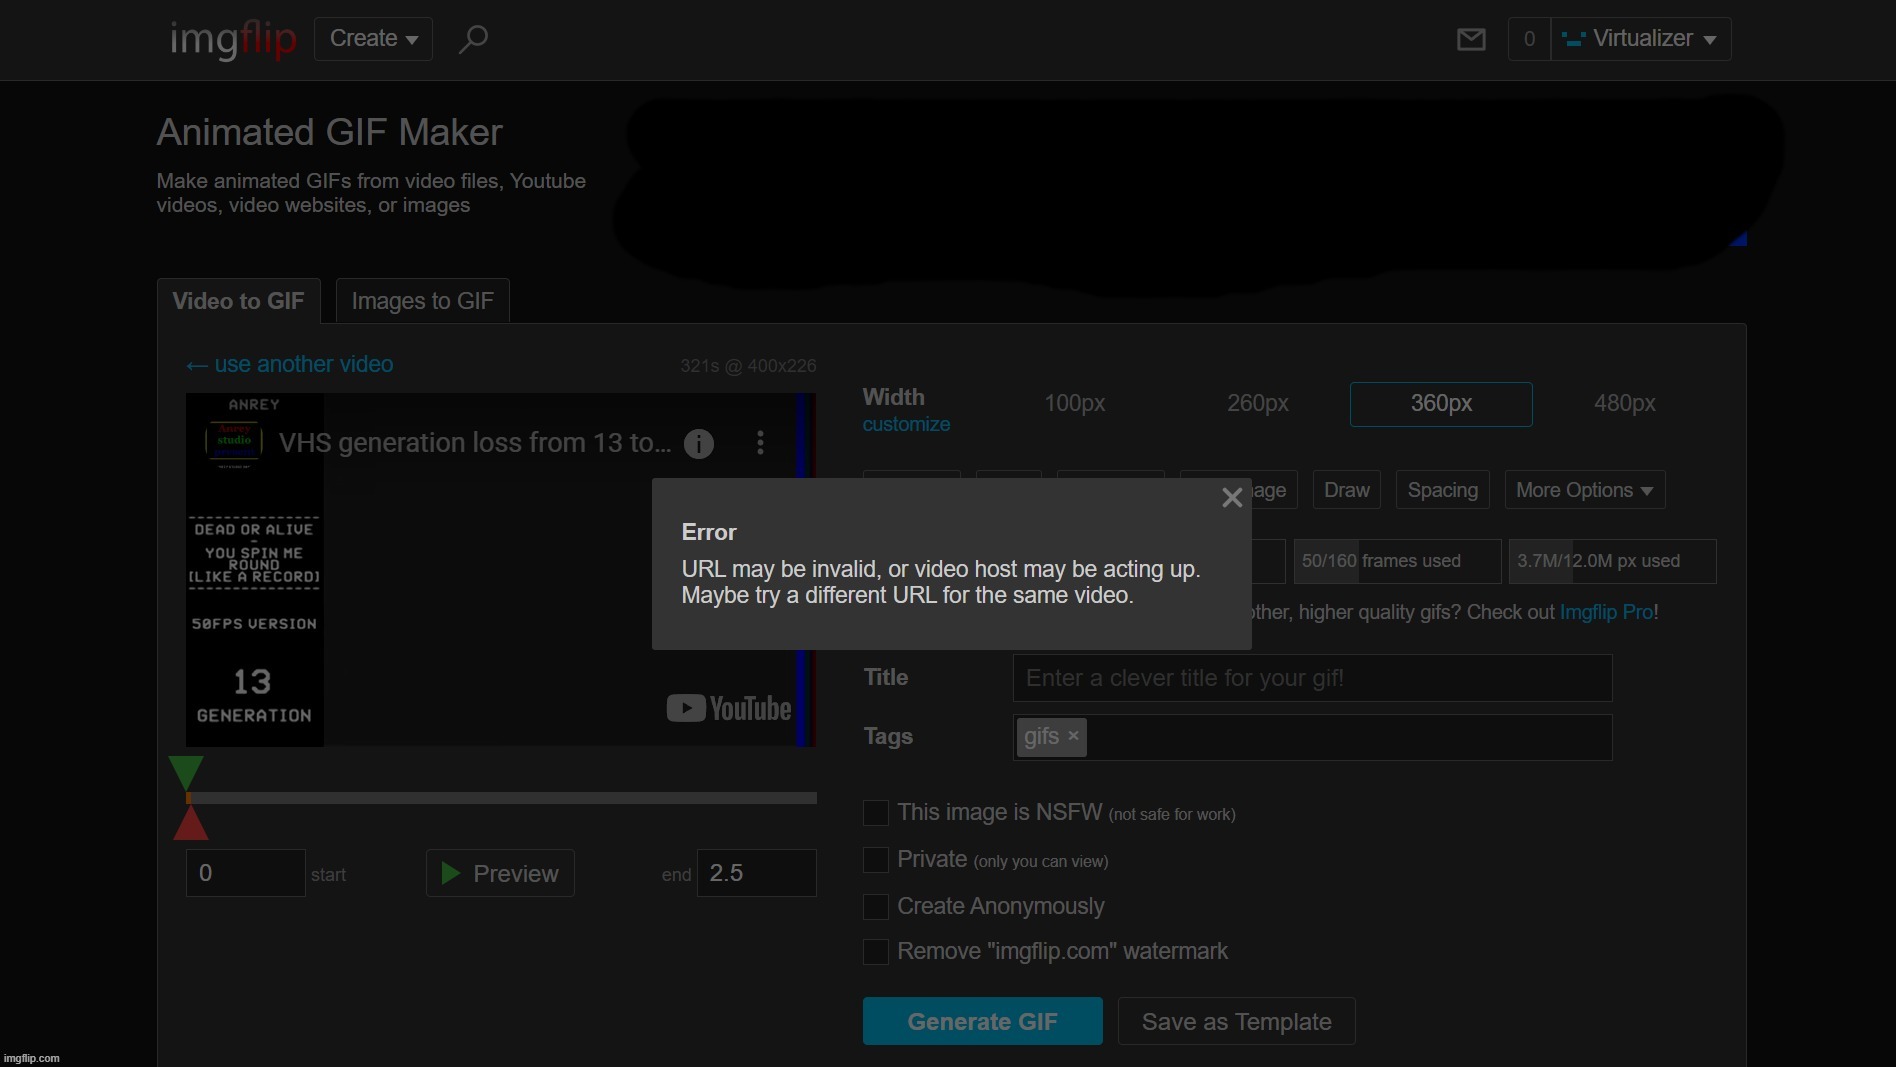Click the VHS generation loss video title
The width and height of the screenshot is (1896, 1067).
[x=475, y=443]
